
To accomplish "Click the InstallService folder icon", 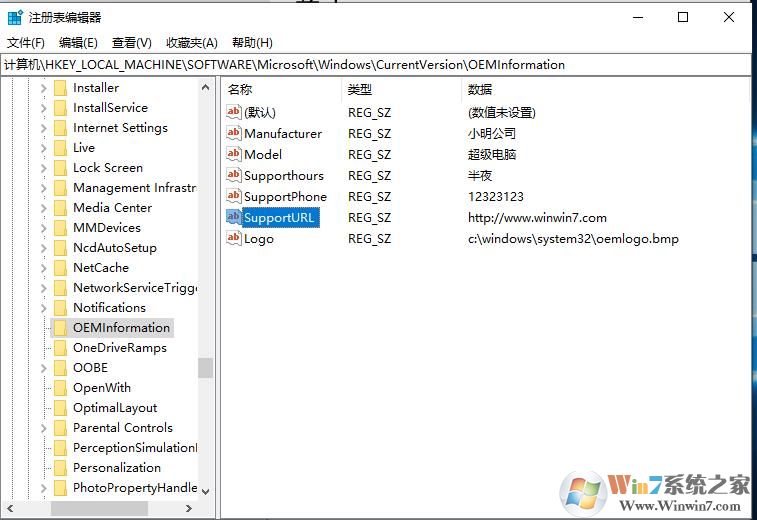I will click(x=61, y=108).
